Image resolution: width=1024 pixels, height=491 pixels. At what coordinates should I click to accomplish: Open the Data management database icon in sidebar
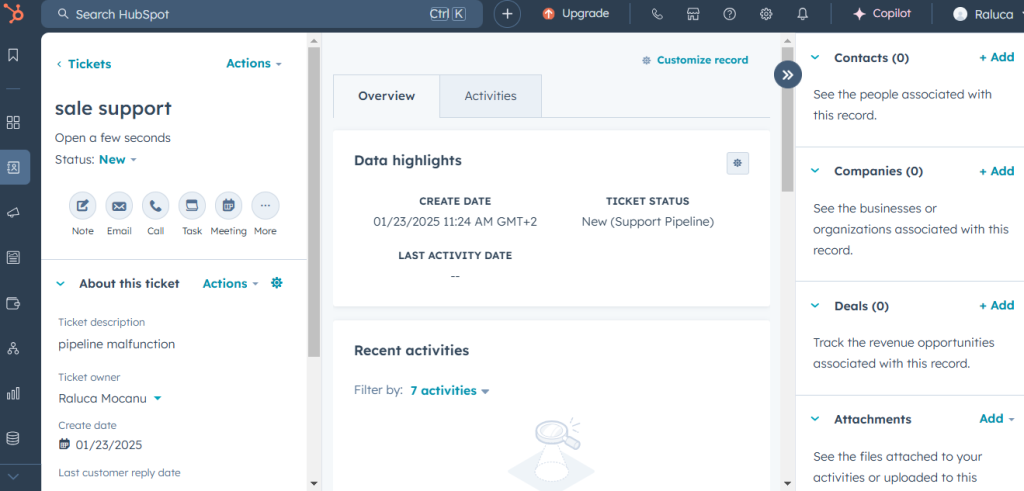pos(13,438)
